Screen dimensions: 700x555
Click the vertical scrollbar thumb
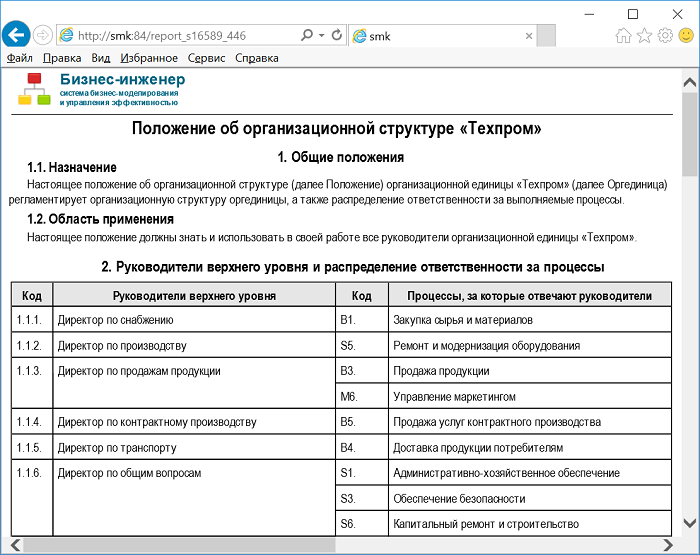point(690,134)
